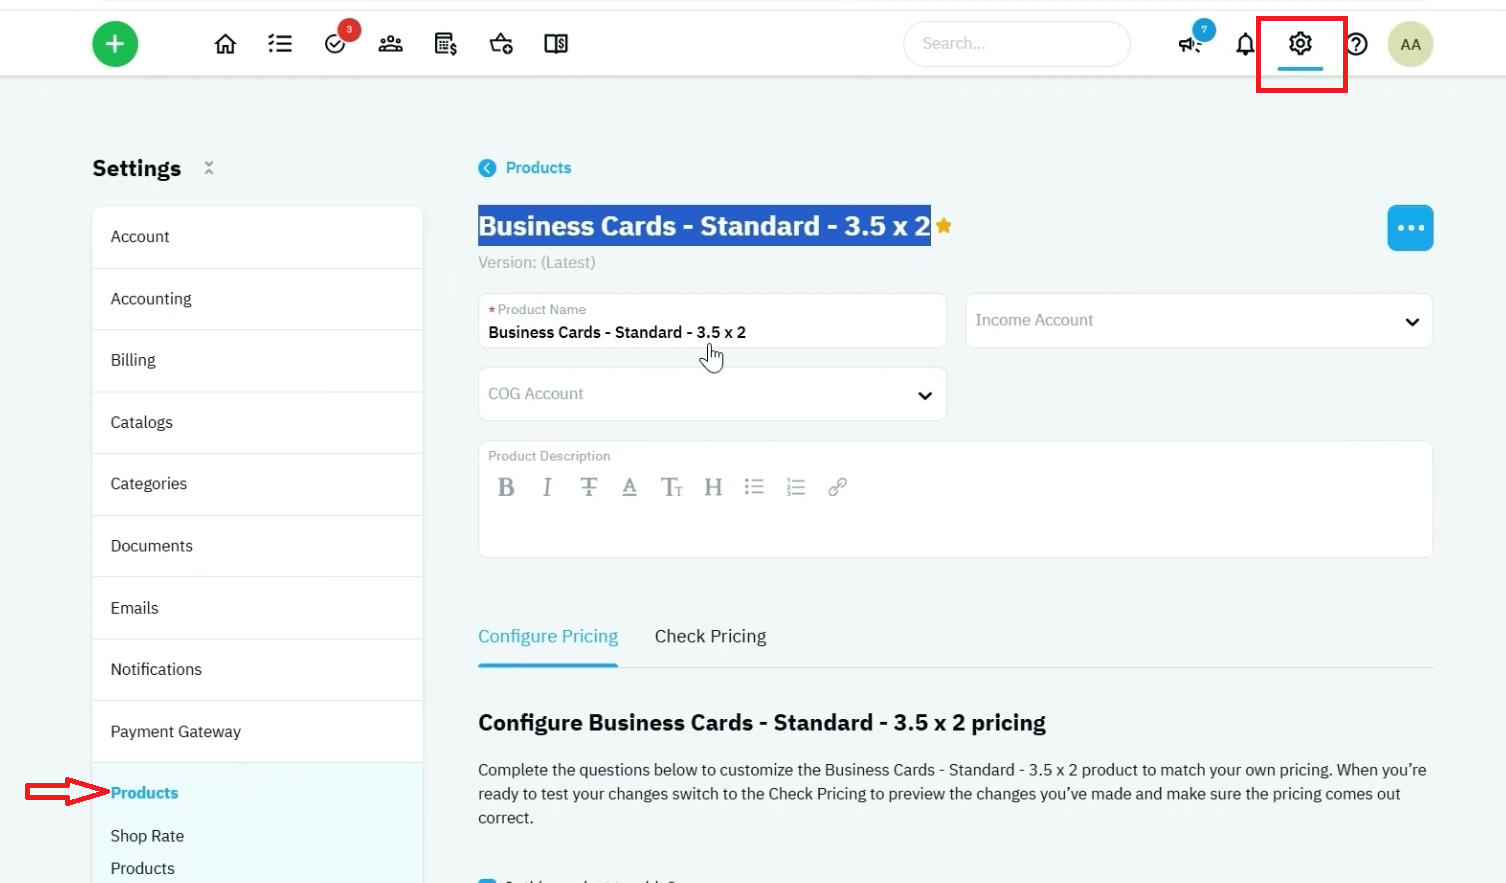The width and height of the screenshot is (1506, 883).
Task: Click the Version: (Latest) text
Action: (x=536, y=263)
